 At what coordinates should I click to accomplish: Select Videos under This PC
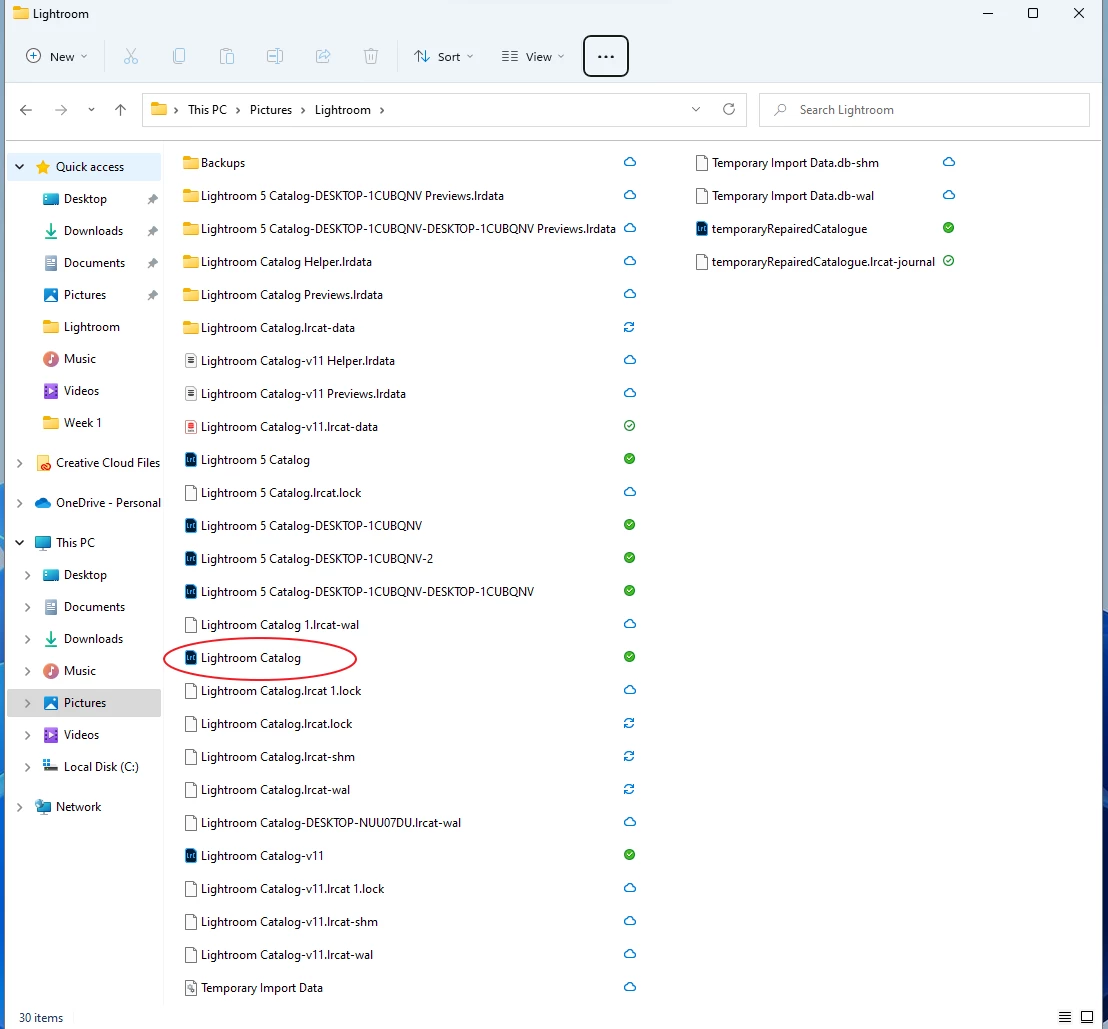[x=81, y=735]
